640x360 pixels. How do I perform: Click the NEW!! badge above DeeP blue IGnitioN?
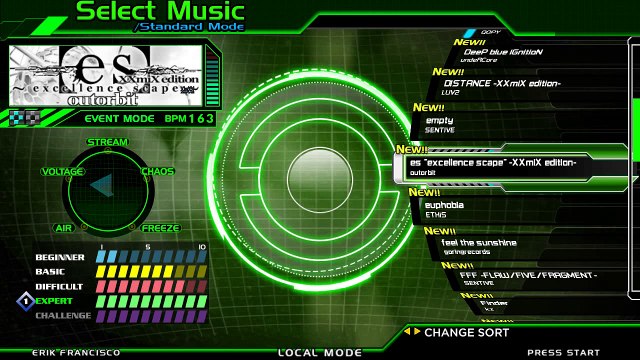pyautogui.click(x=469, y=42)
